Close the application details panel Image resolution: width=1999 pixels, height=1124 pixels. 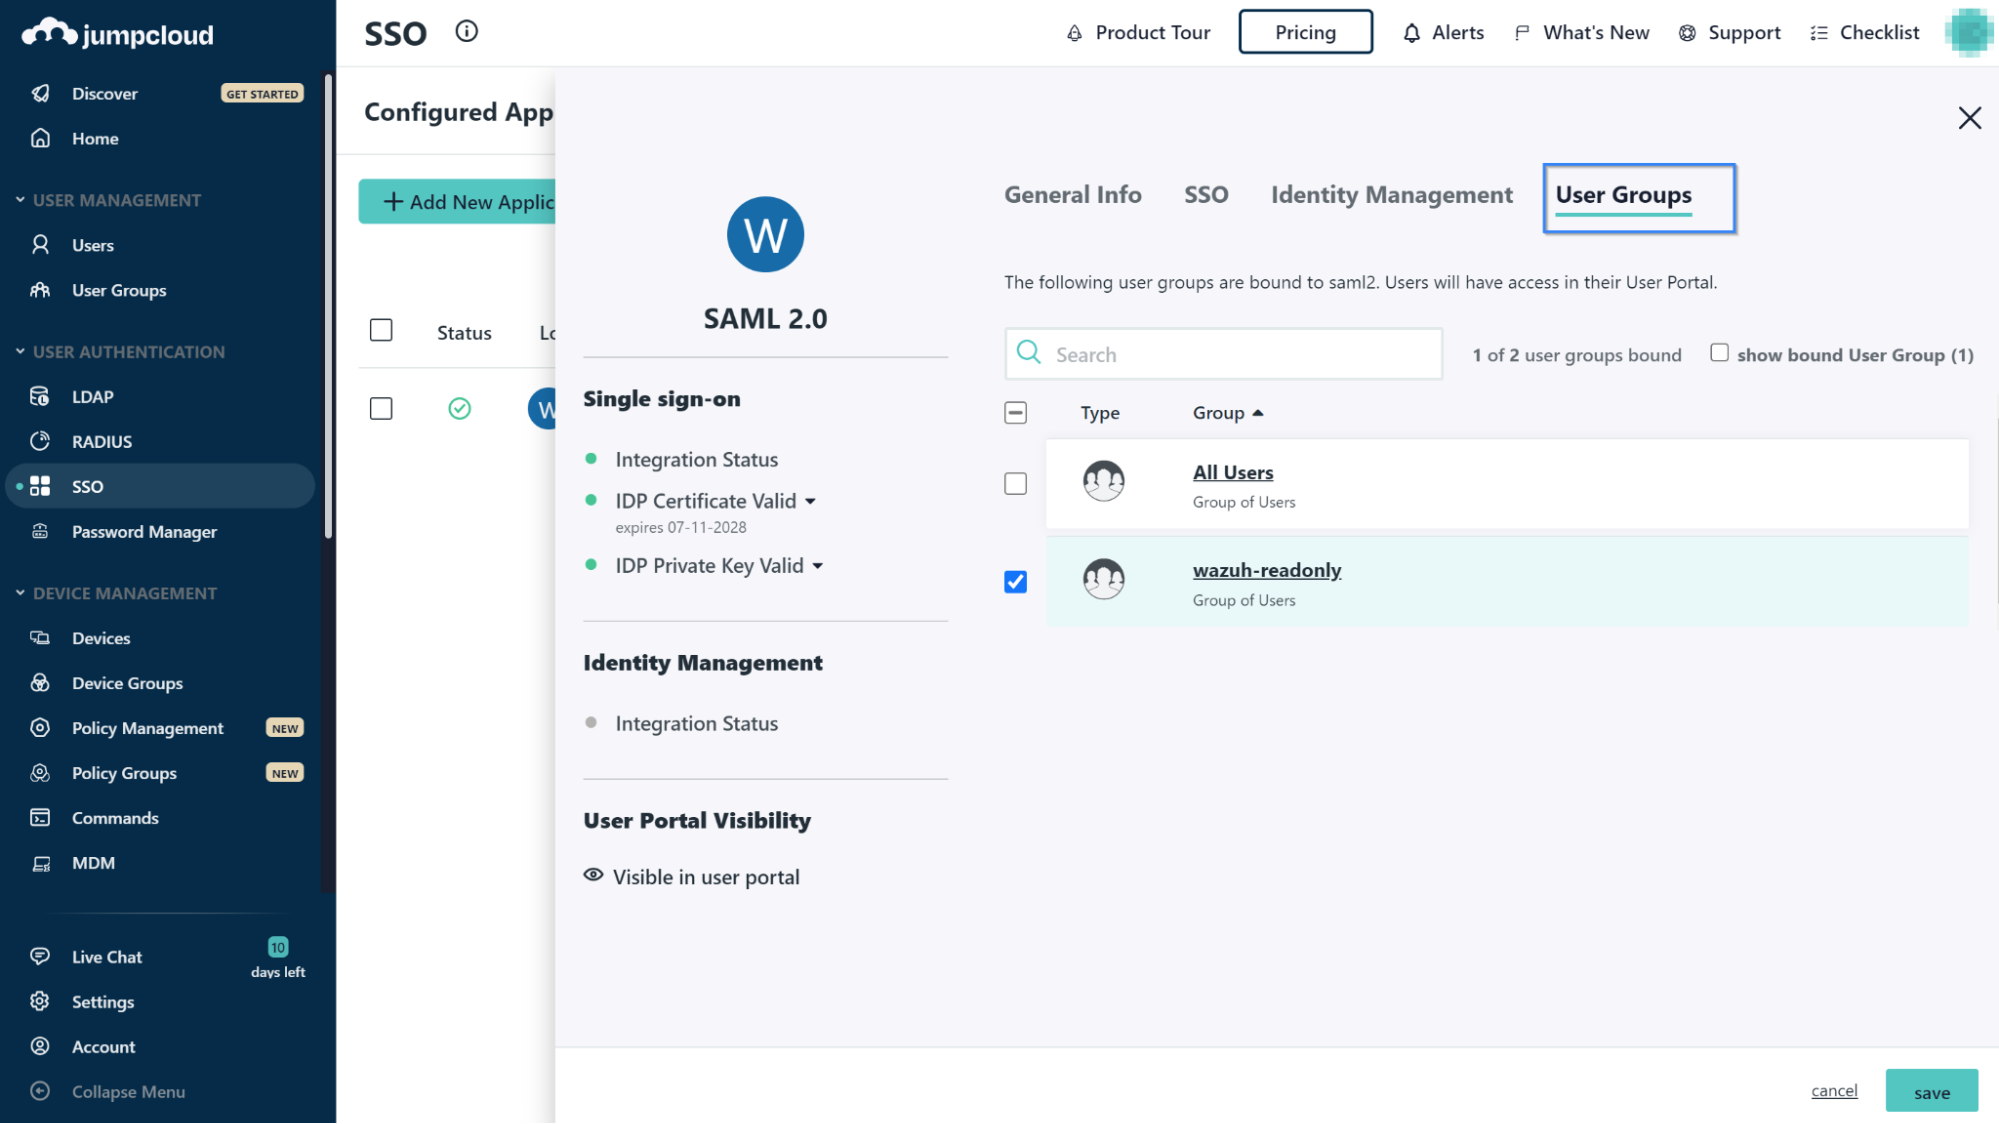1969,118
